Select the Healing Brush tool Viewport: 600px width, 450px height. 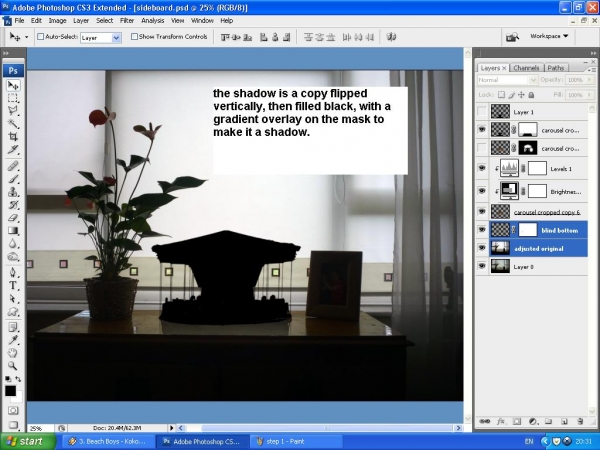pos(13,166)
